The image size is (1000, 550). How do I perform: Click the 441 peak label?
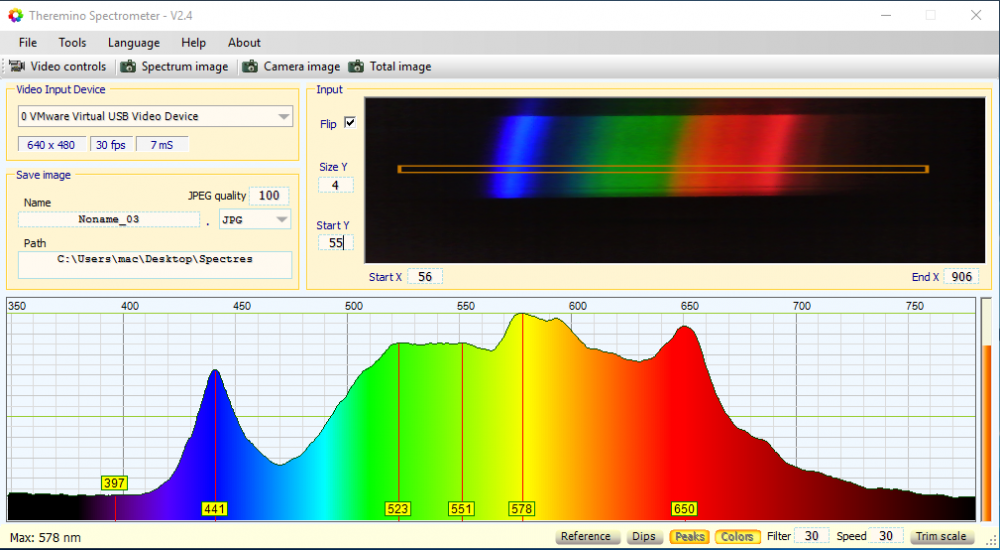214,509
